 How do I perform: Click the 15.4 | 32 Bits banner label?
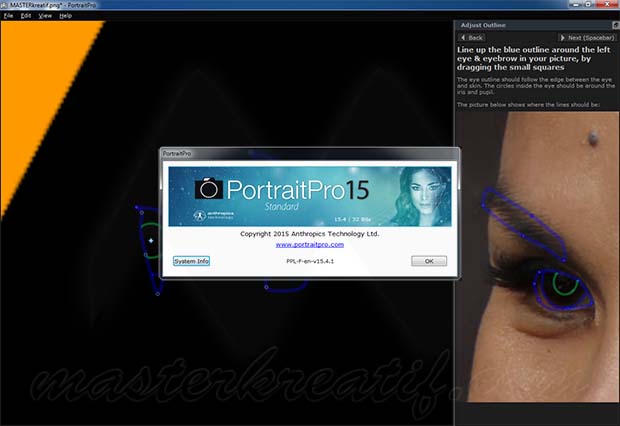(352, 219)
